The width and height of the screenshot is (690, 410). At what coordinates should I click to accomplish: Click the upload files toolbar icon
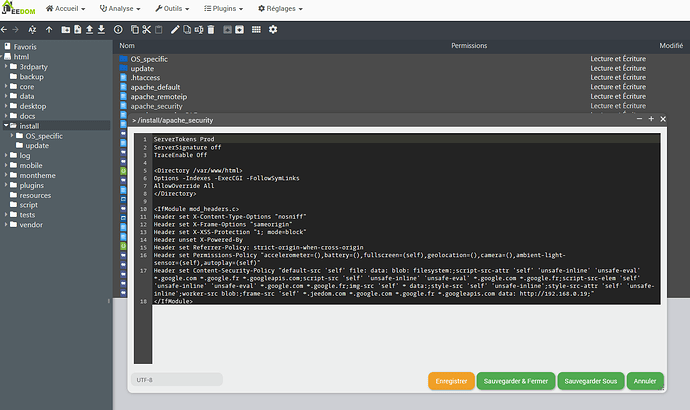[x=89, y=29]
